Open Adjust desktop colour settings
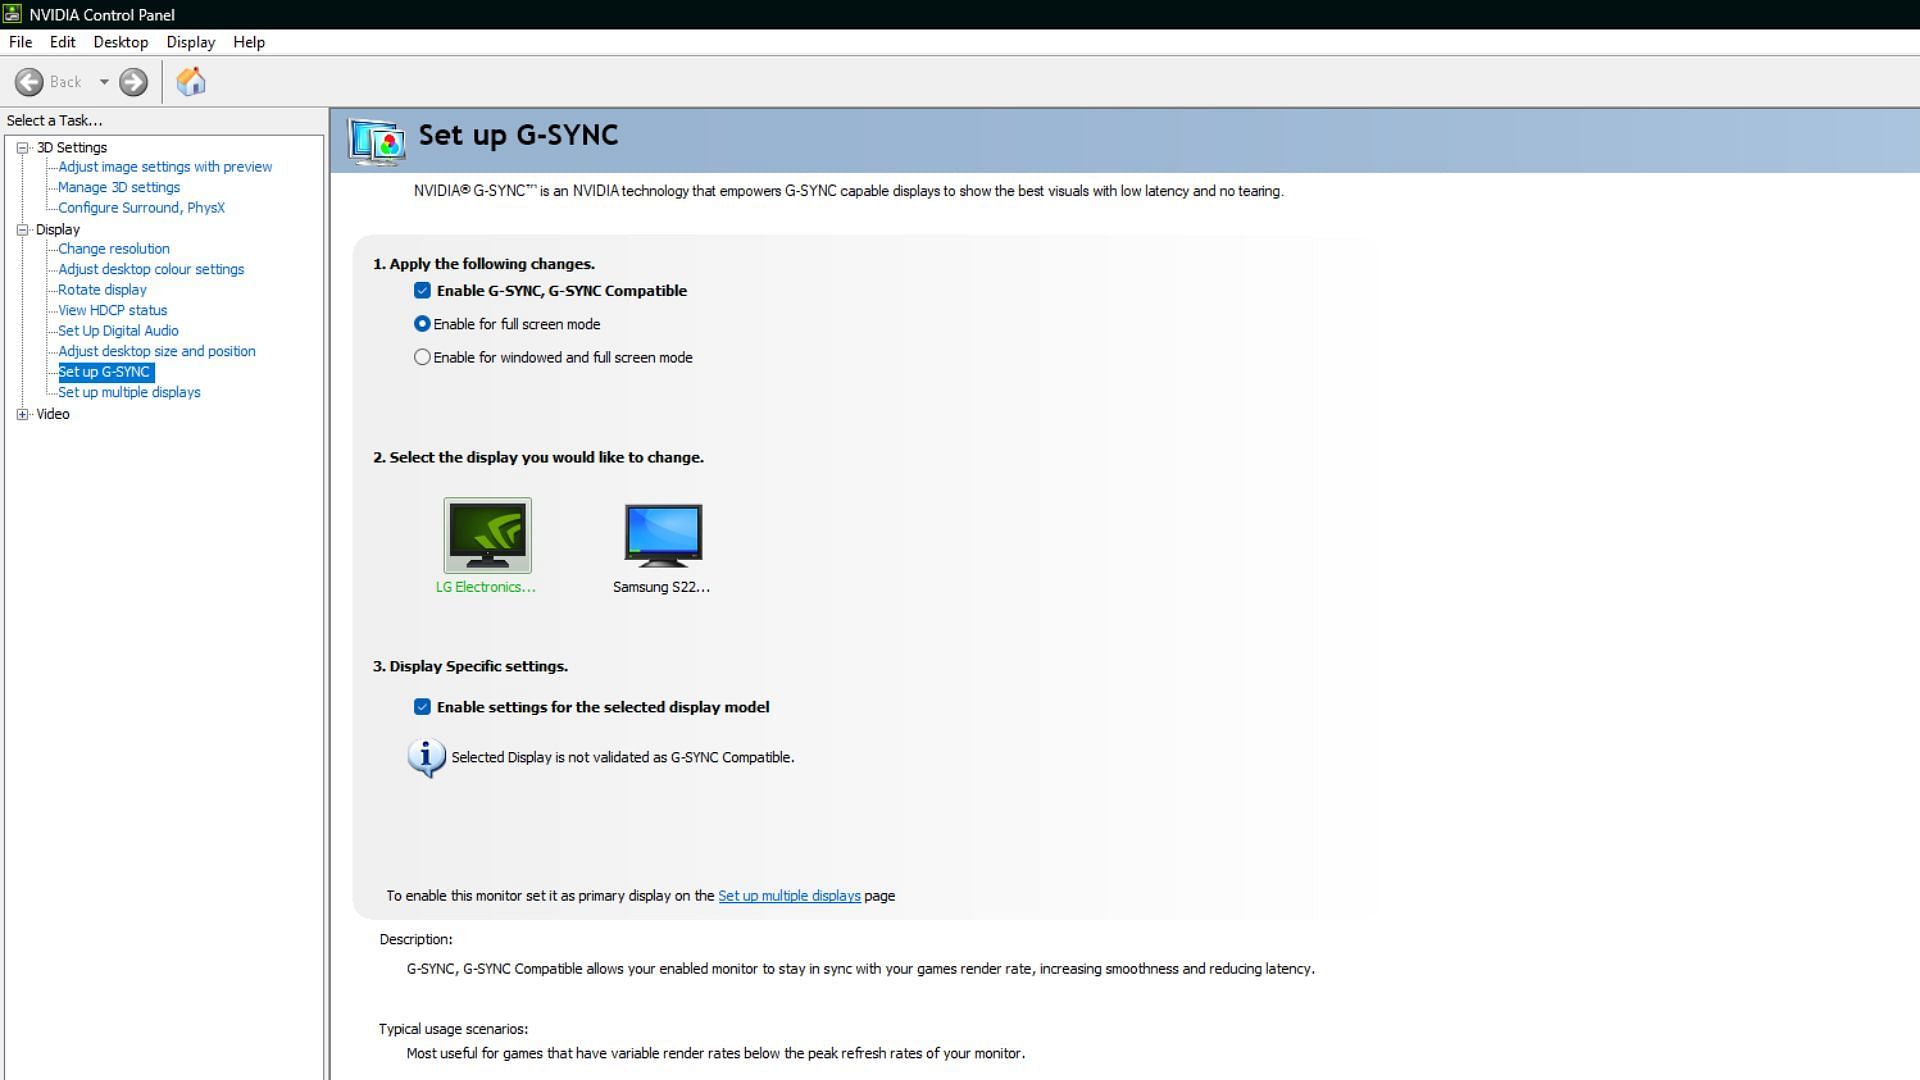The width and height of the screenshot is (1920, 1080). pyautogui.click(x=151, y=269)
